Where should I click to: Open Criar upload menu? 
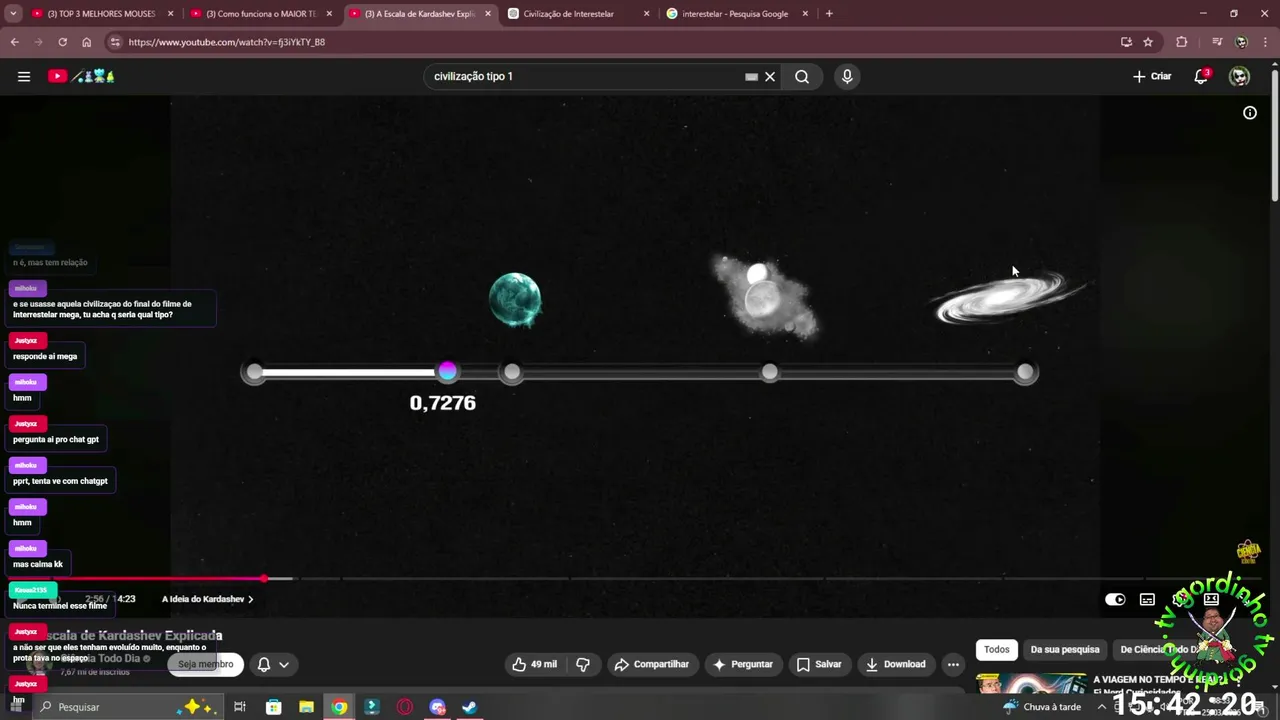click(x=1152, y=76)
